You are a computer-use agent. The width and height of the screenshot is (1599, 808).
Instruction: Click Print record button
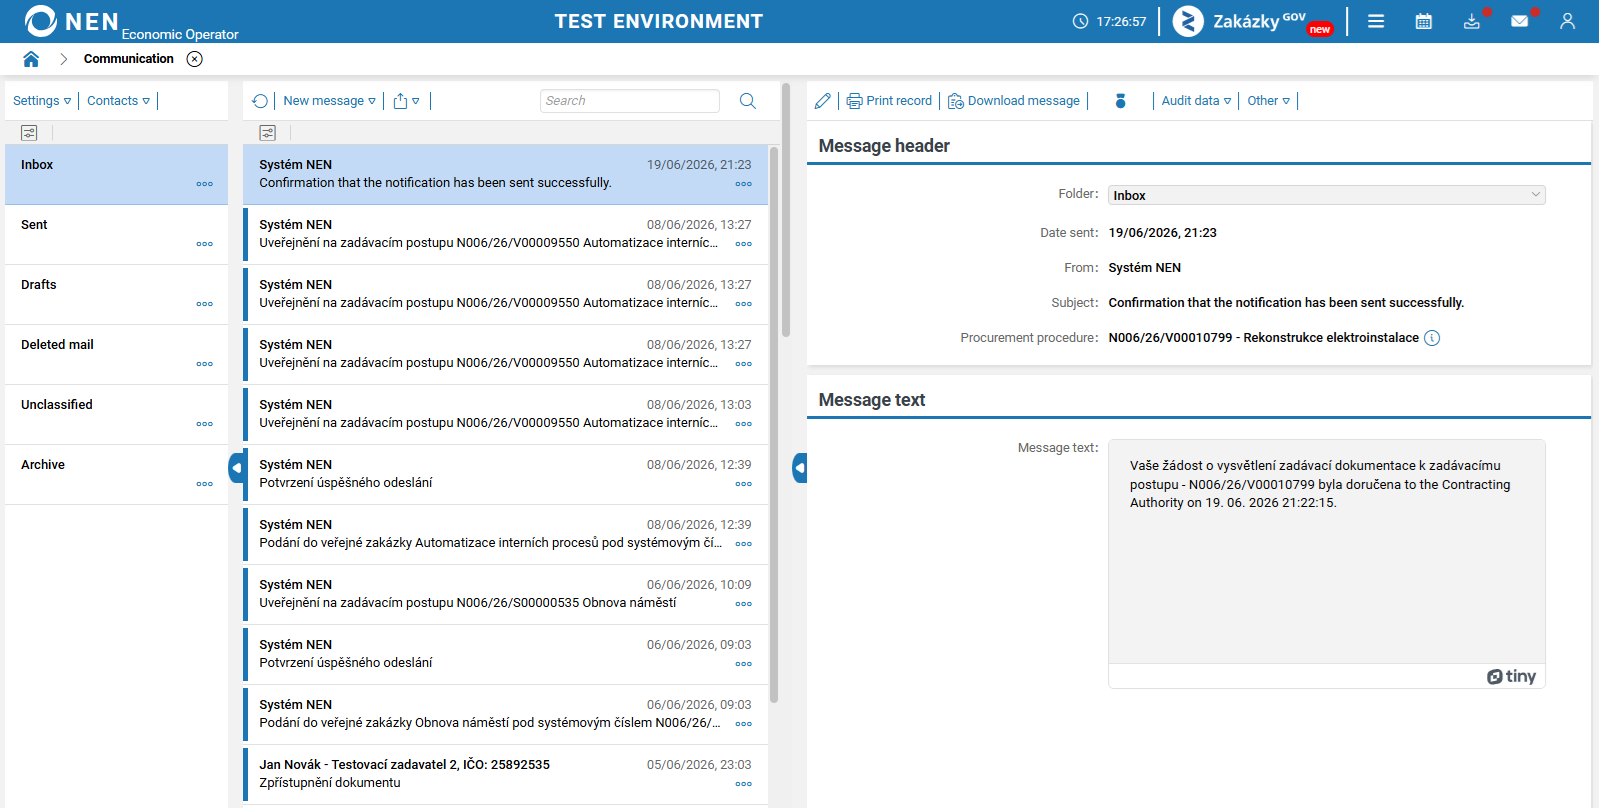point(889,101)
